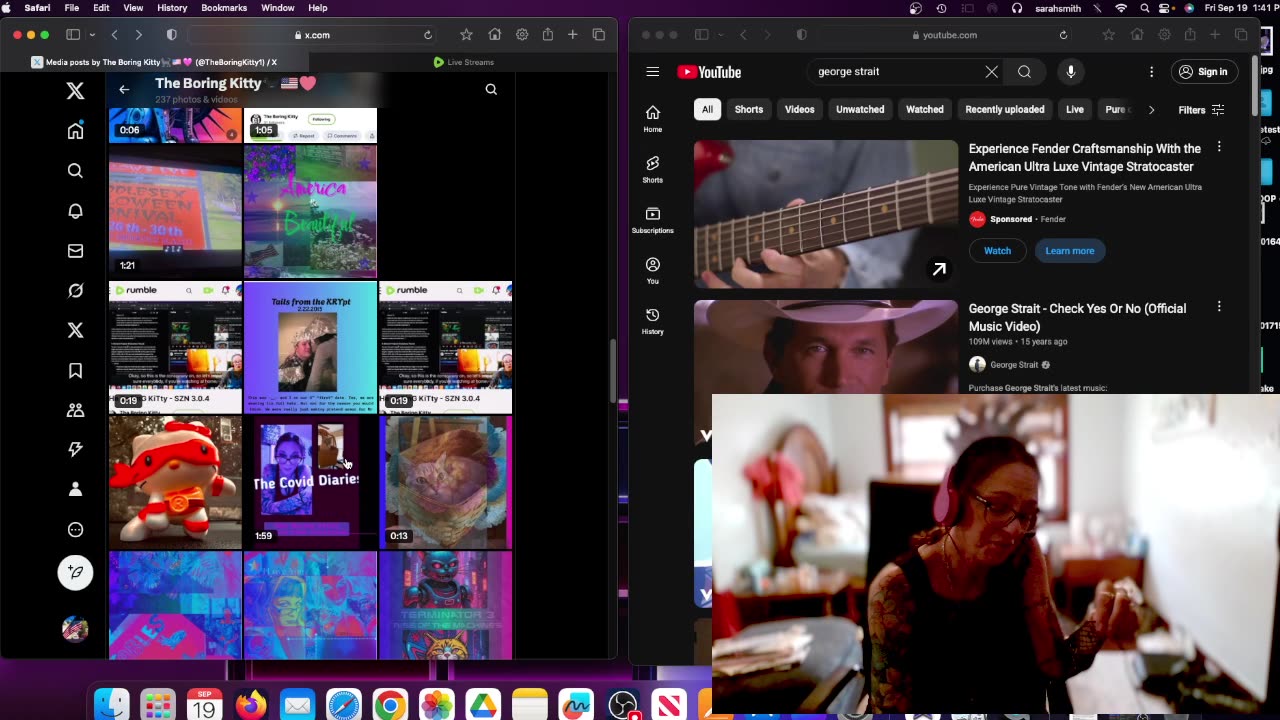Open the red-masked Hello Kitty image thumbnail
Screen dimensions: 1280x720
175,483
